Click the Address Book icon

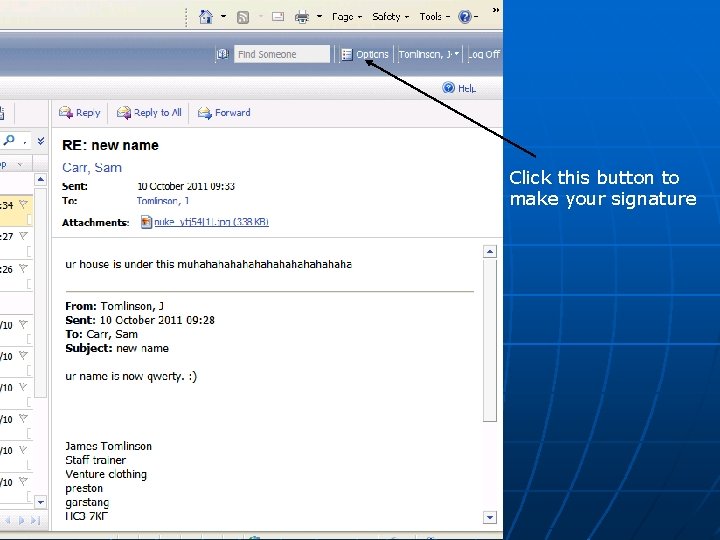pyautogui.click(x=223, y=54)
